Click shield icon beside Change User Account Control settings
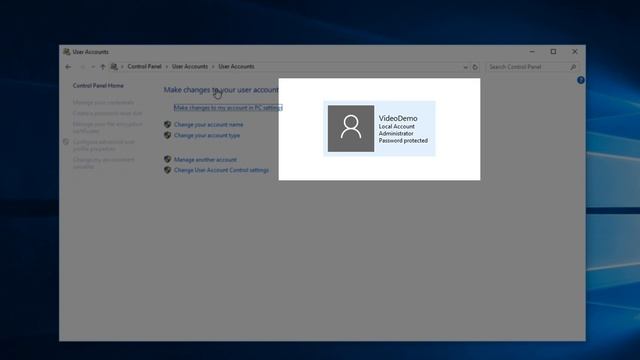The width and height of the screenshot is (640, 360). tap(167, 170)
